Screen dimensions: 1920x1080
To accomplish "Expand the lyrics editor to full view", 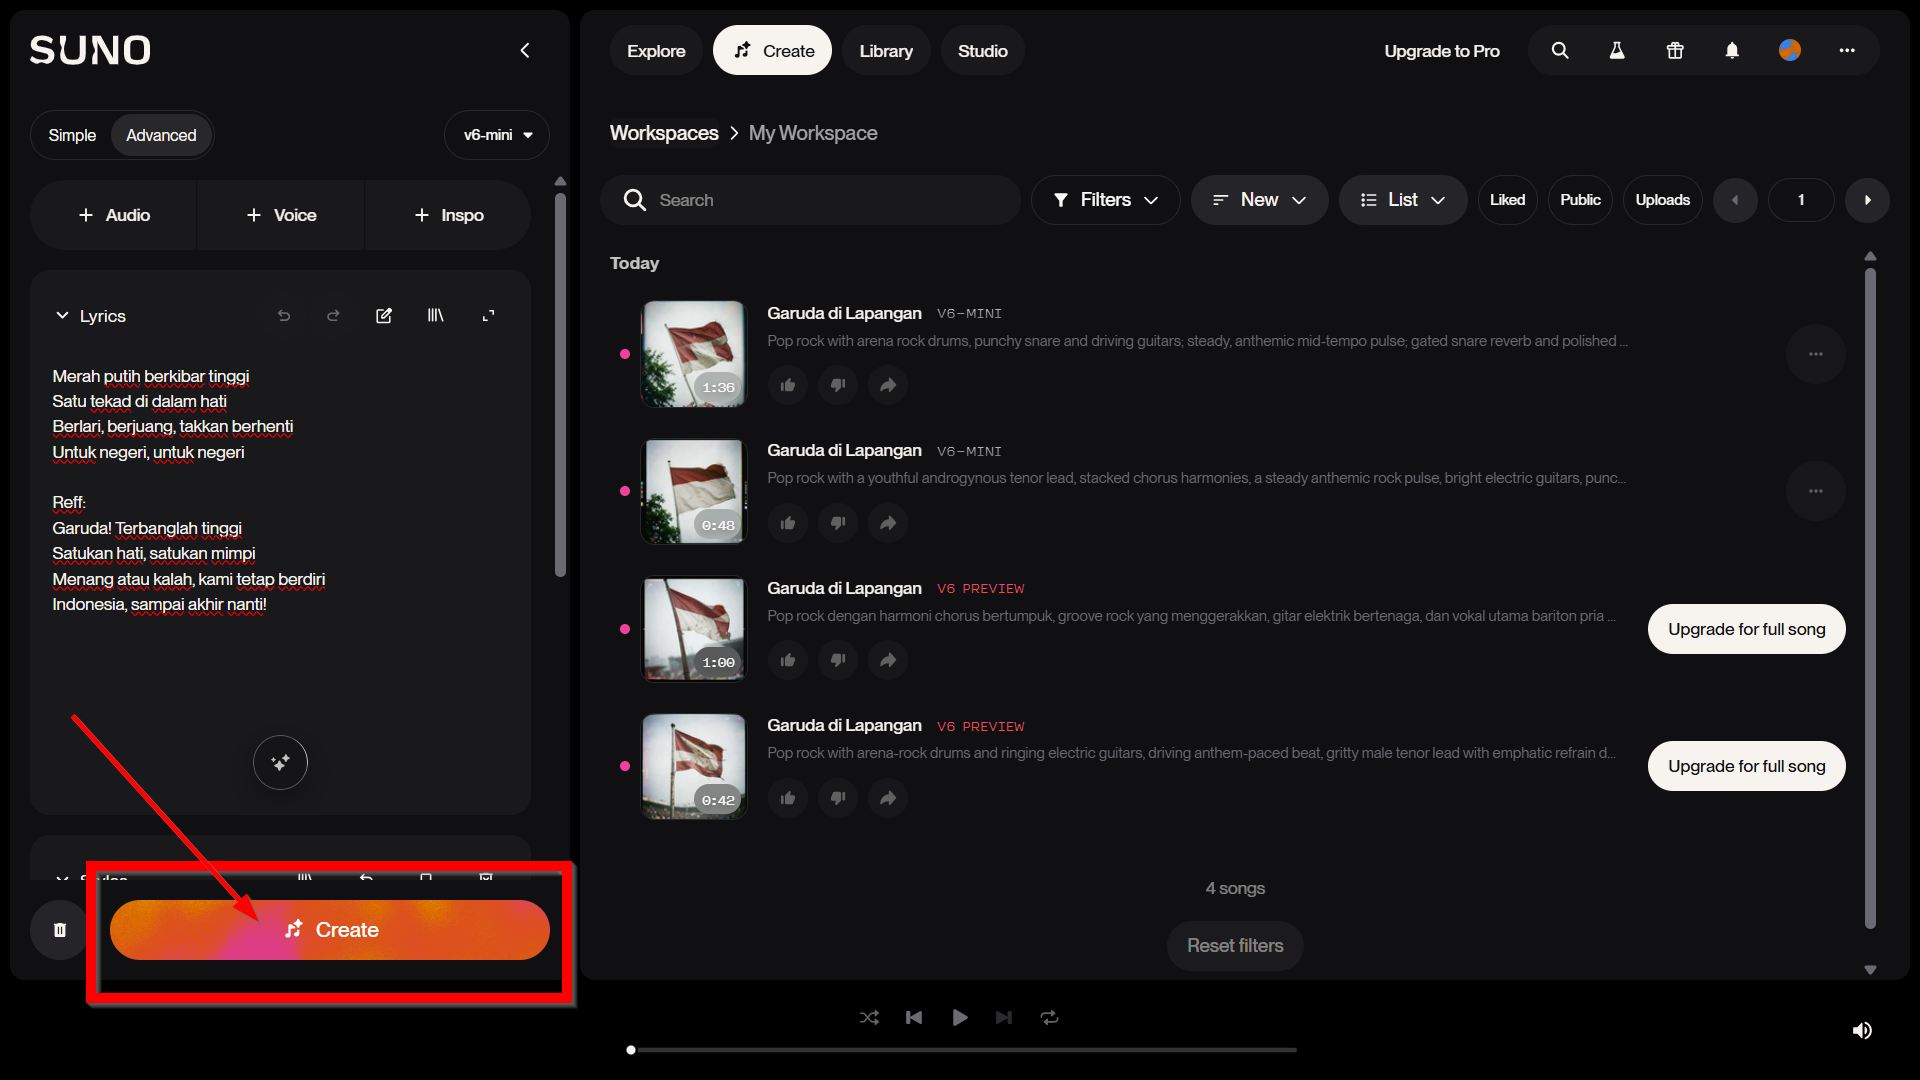I will pyautogui.click(x=488, y=316).
